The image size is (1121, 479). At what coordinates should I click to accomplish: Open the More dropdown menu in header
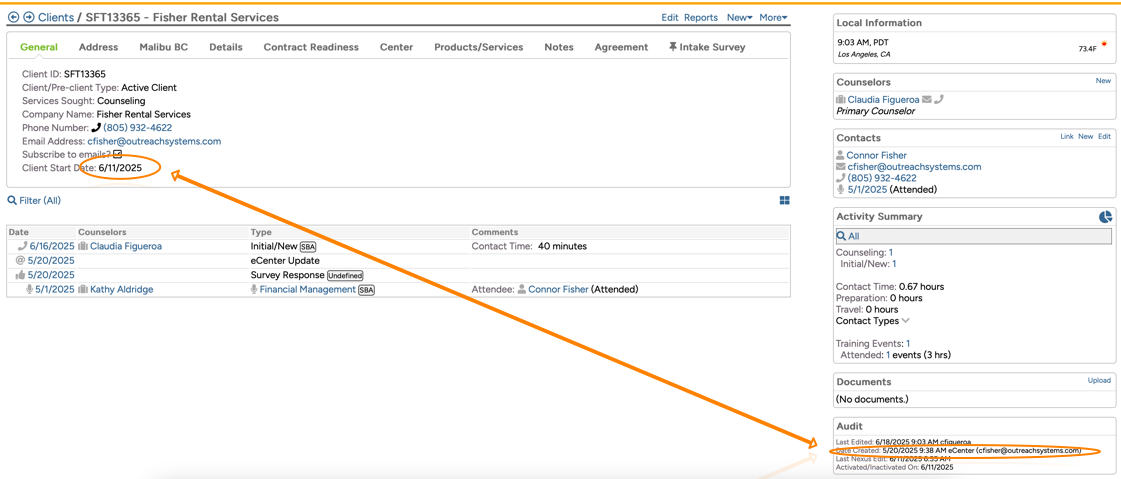773,17
